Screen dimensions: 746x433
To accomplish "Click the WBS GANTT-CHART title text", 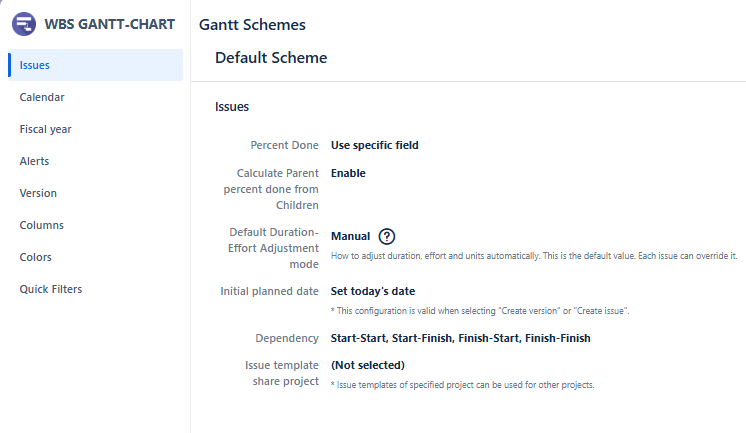I will [x=109, y=24].
